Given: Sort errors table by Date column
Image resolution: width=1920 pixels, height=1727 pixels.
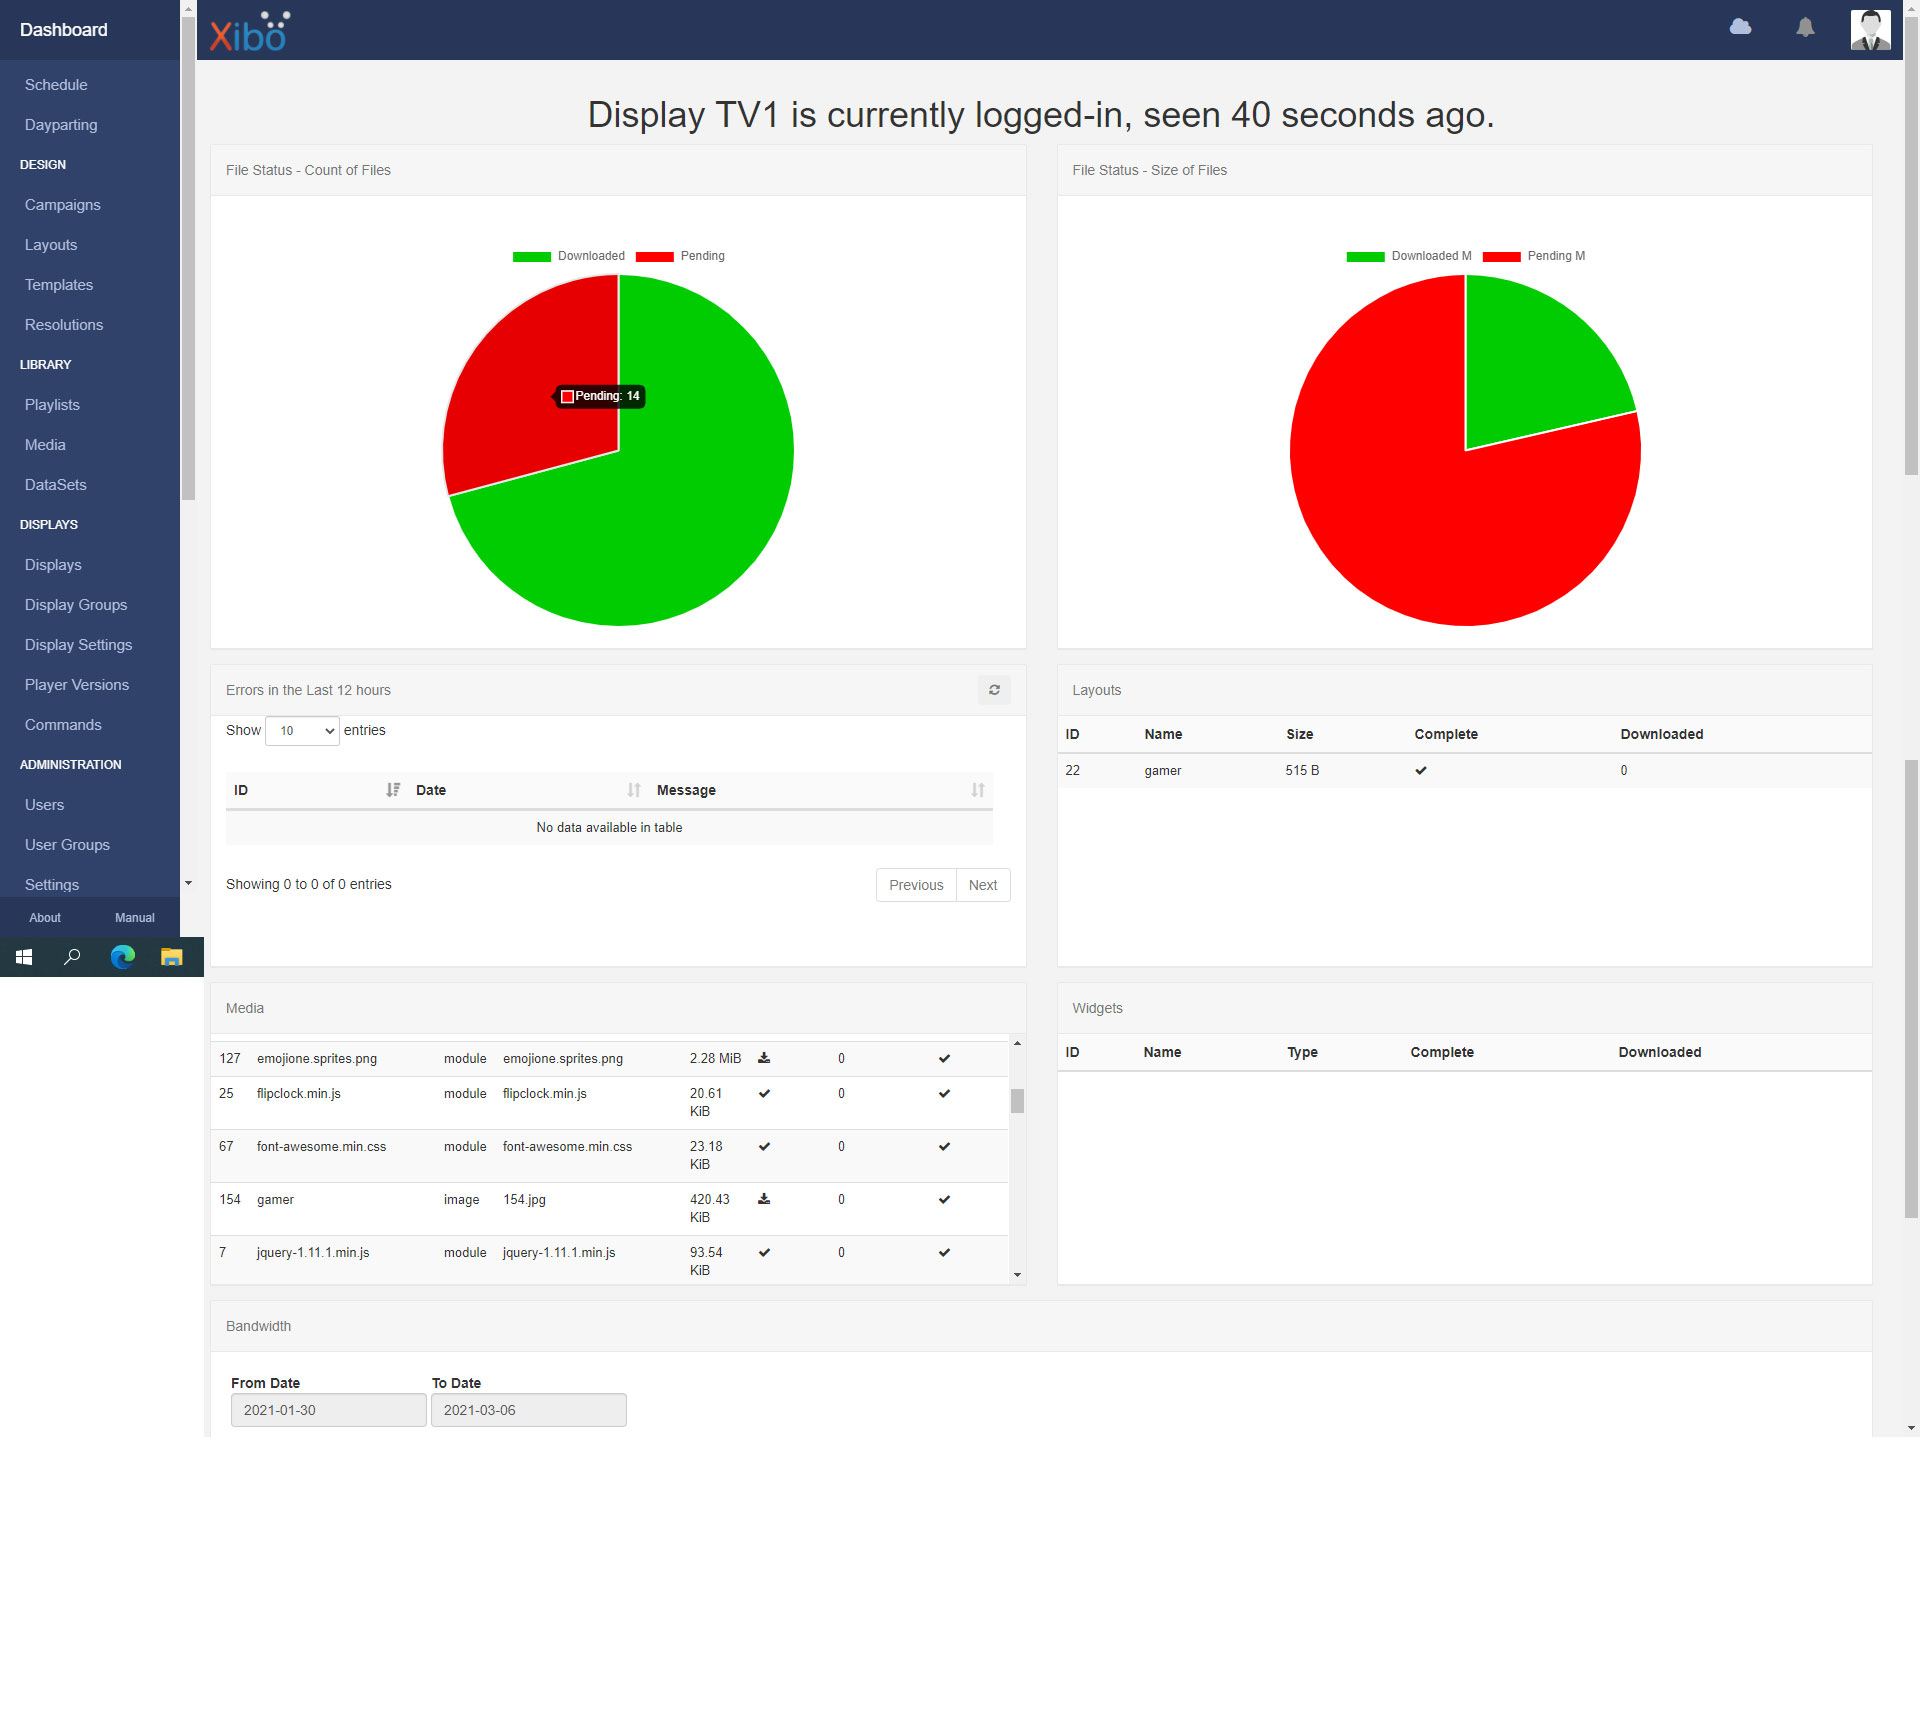Looking at the screenshot, I should [x=528, y=790].
